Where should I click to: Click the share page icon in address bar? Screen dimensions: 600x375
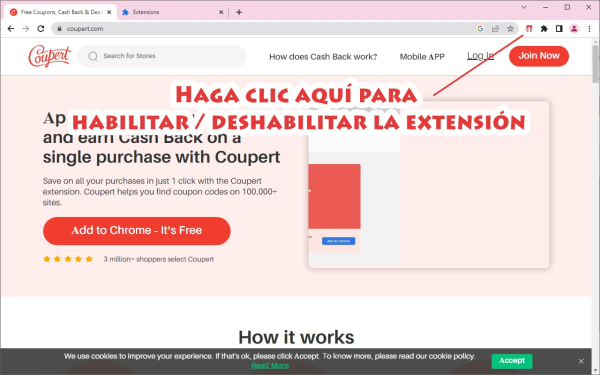click(495, 29)
